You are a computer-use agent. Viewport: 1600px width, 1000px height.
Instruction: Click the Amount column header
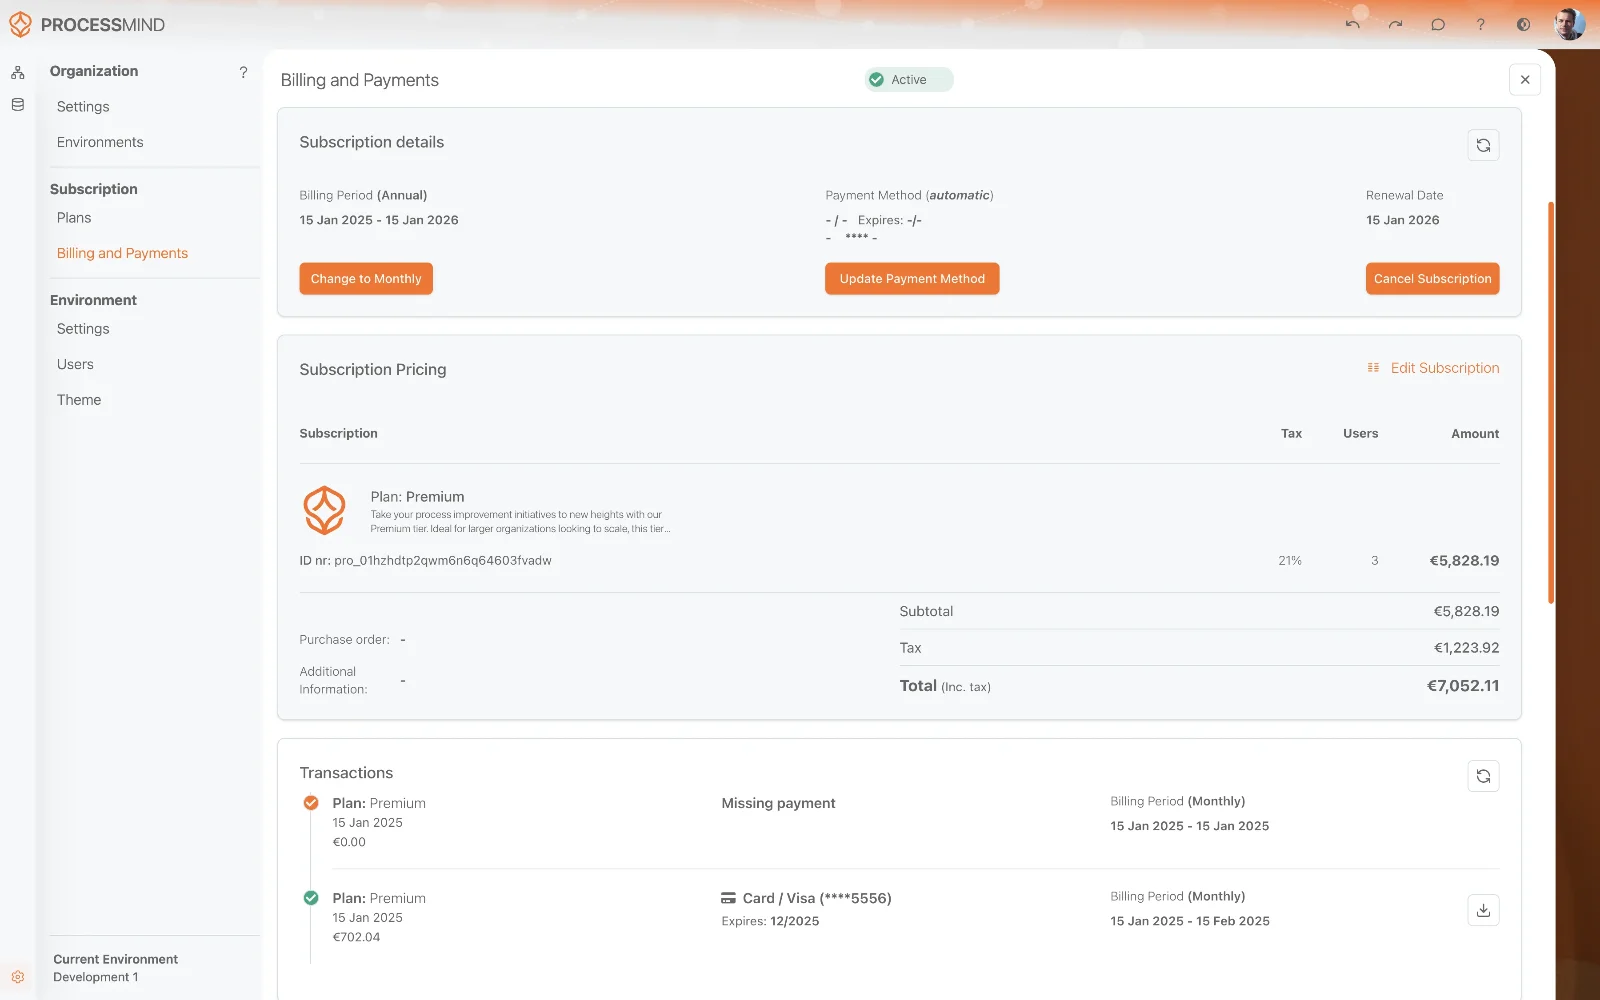1475,434
